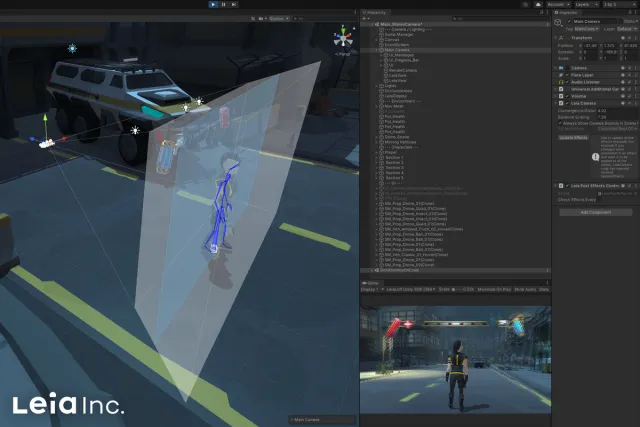Image resolution: width=640 pixels, height=427 pixels.
Task: Adjust the Game view Scale slider
Action: click(458, 289)
